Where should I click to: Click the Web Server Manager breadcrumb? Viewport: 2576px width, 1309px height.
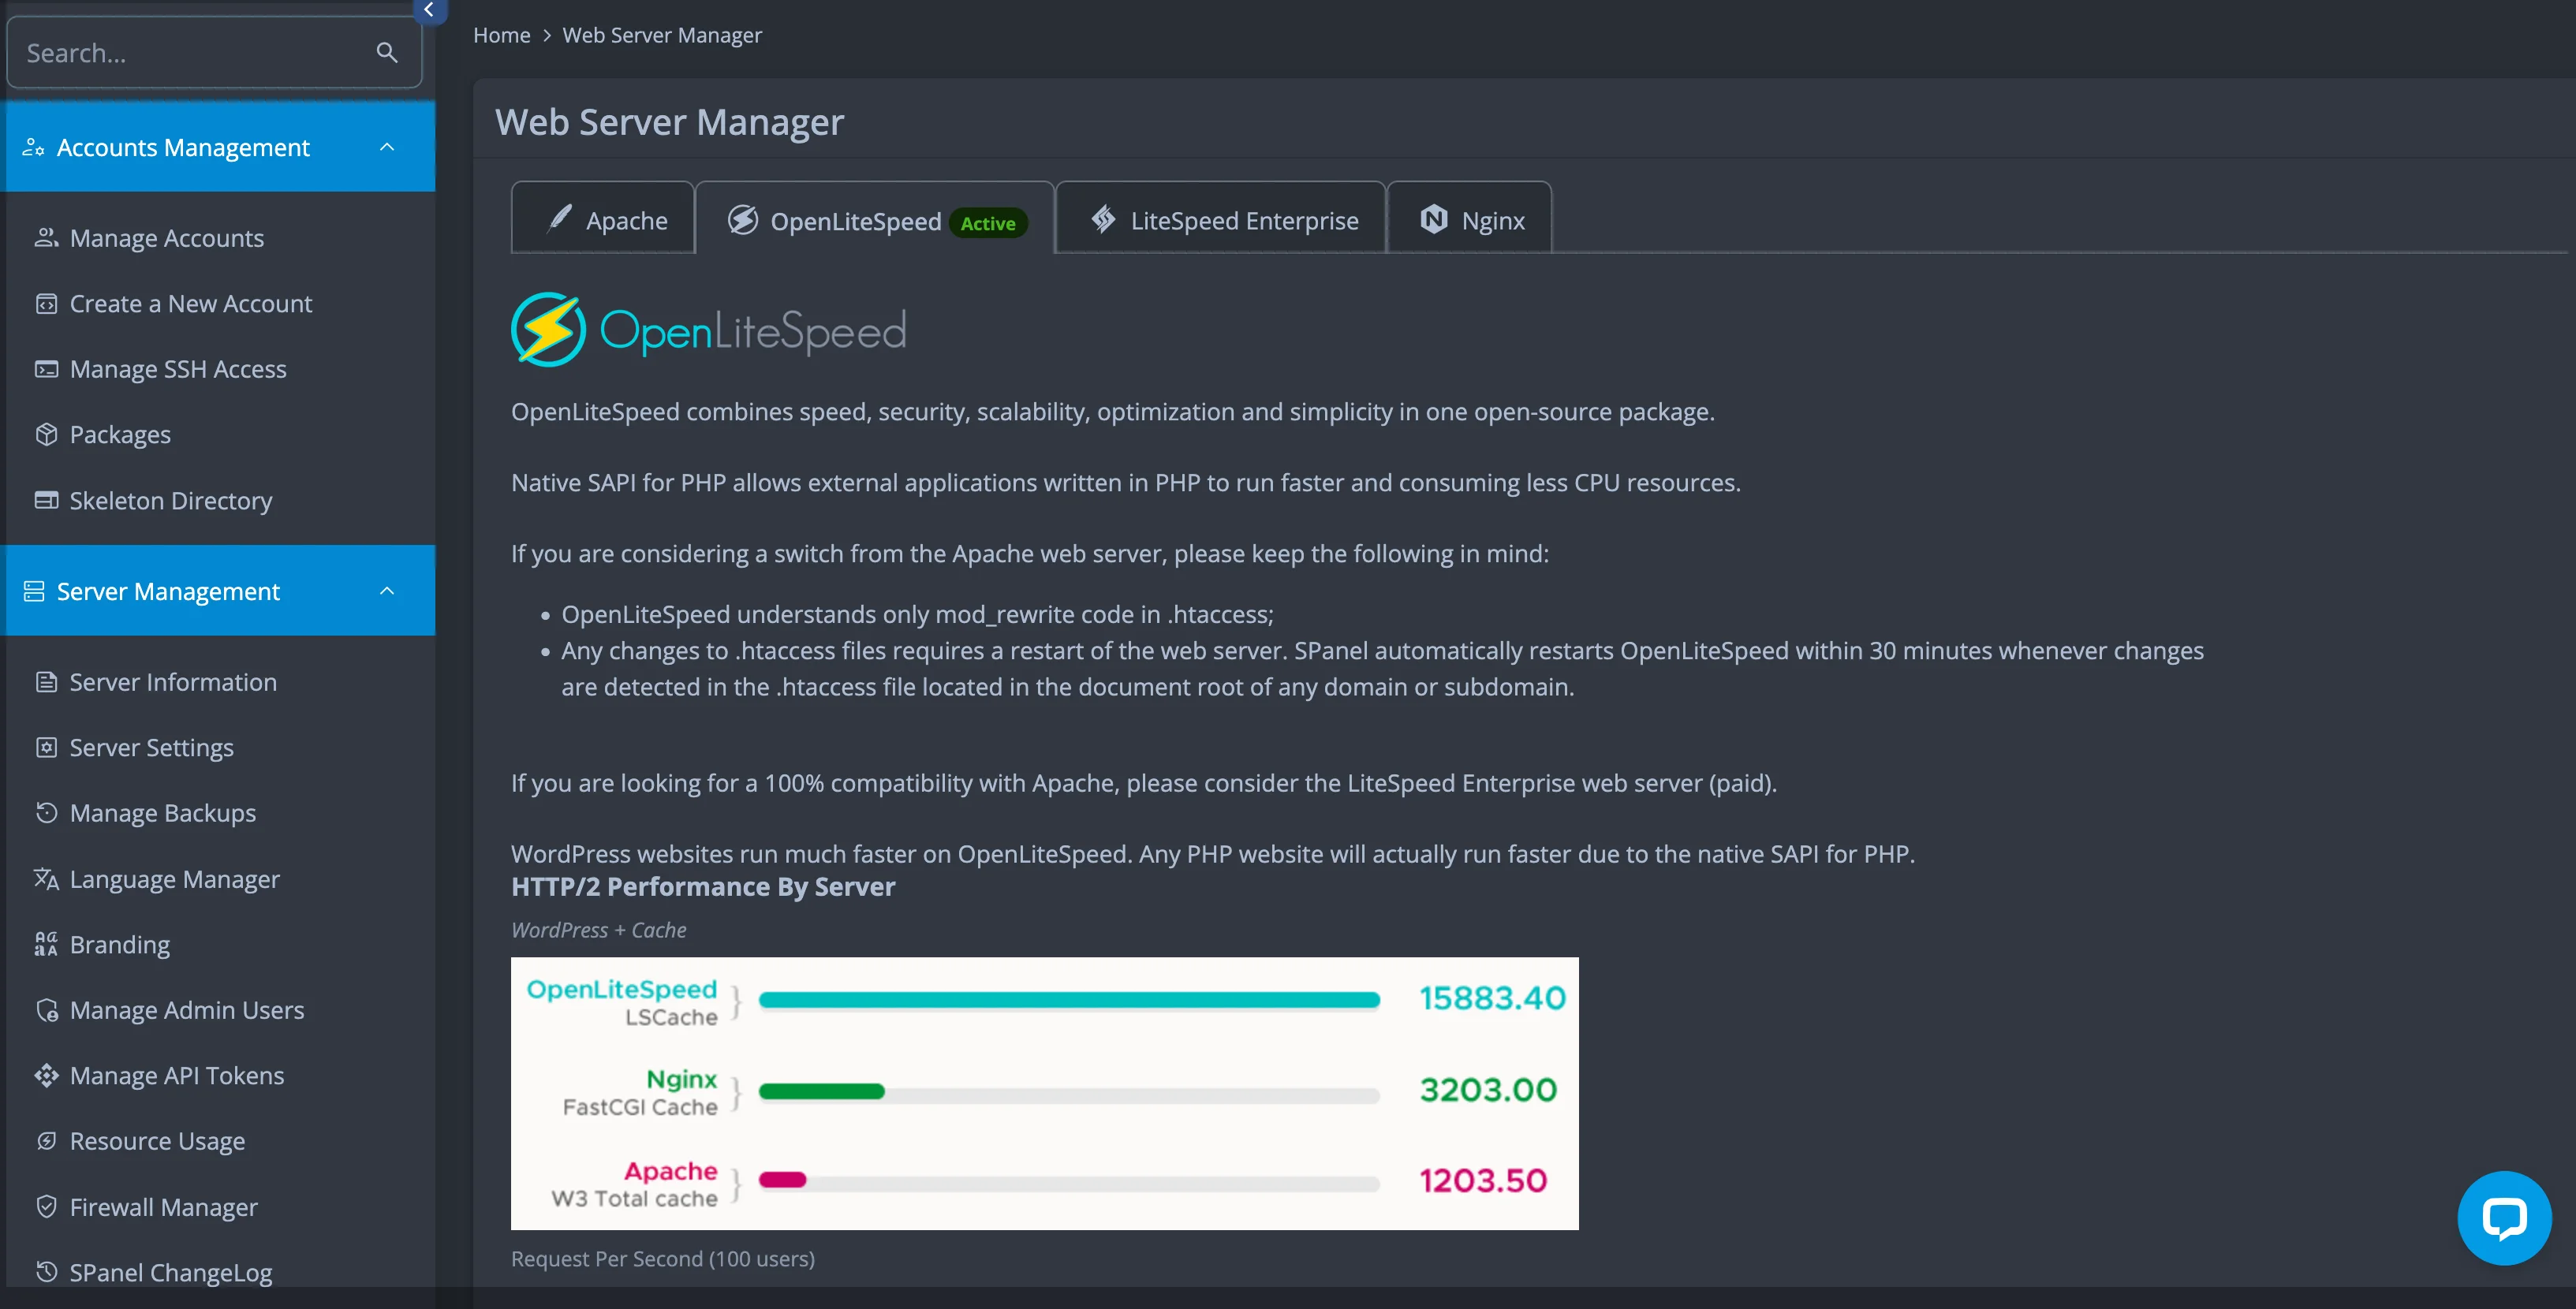click(x=662, y=35)
